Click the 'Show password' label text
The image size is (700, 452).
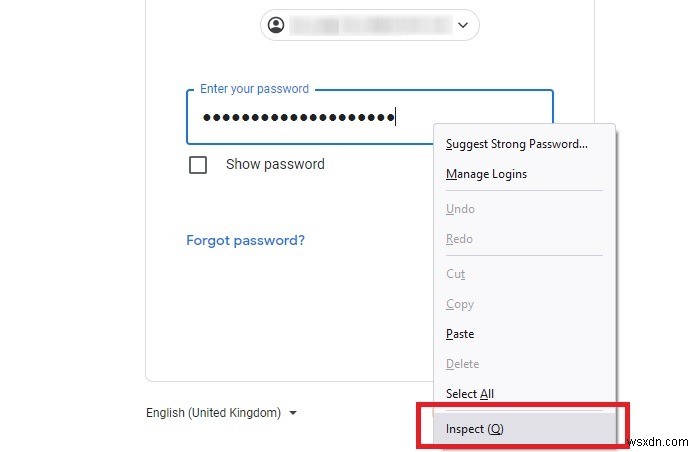pyautogui.click(x=275, y=164)
